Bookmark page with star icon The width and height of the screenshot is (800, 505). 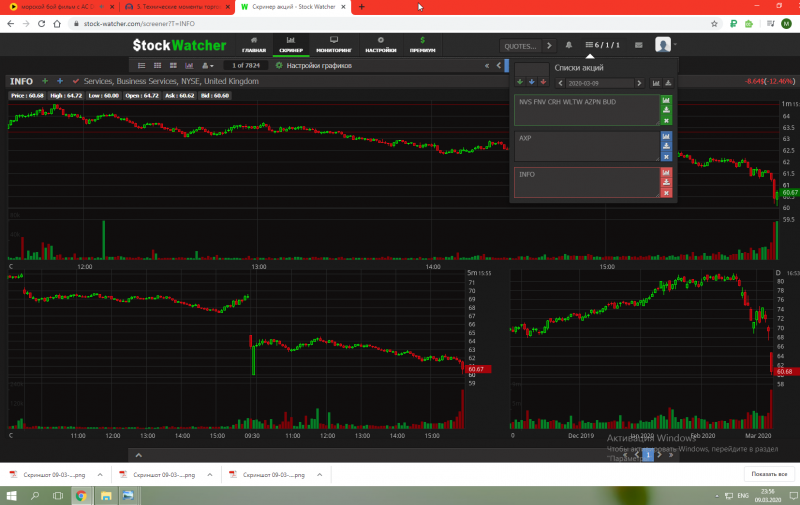coord(714,23)
